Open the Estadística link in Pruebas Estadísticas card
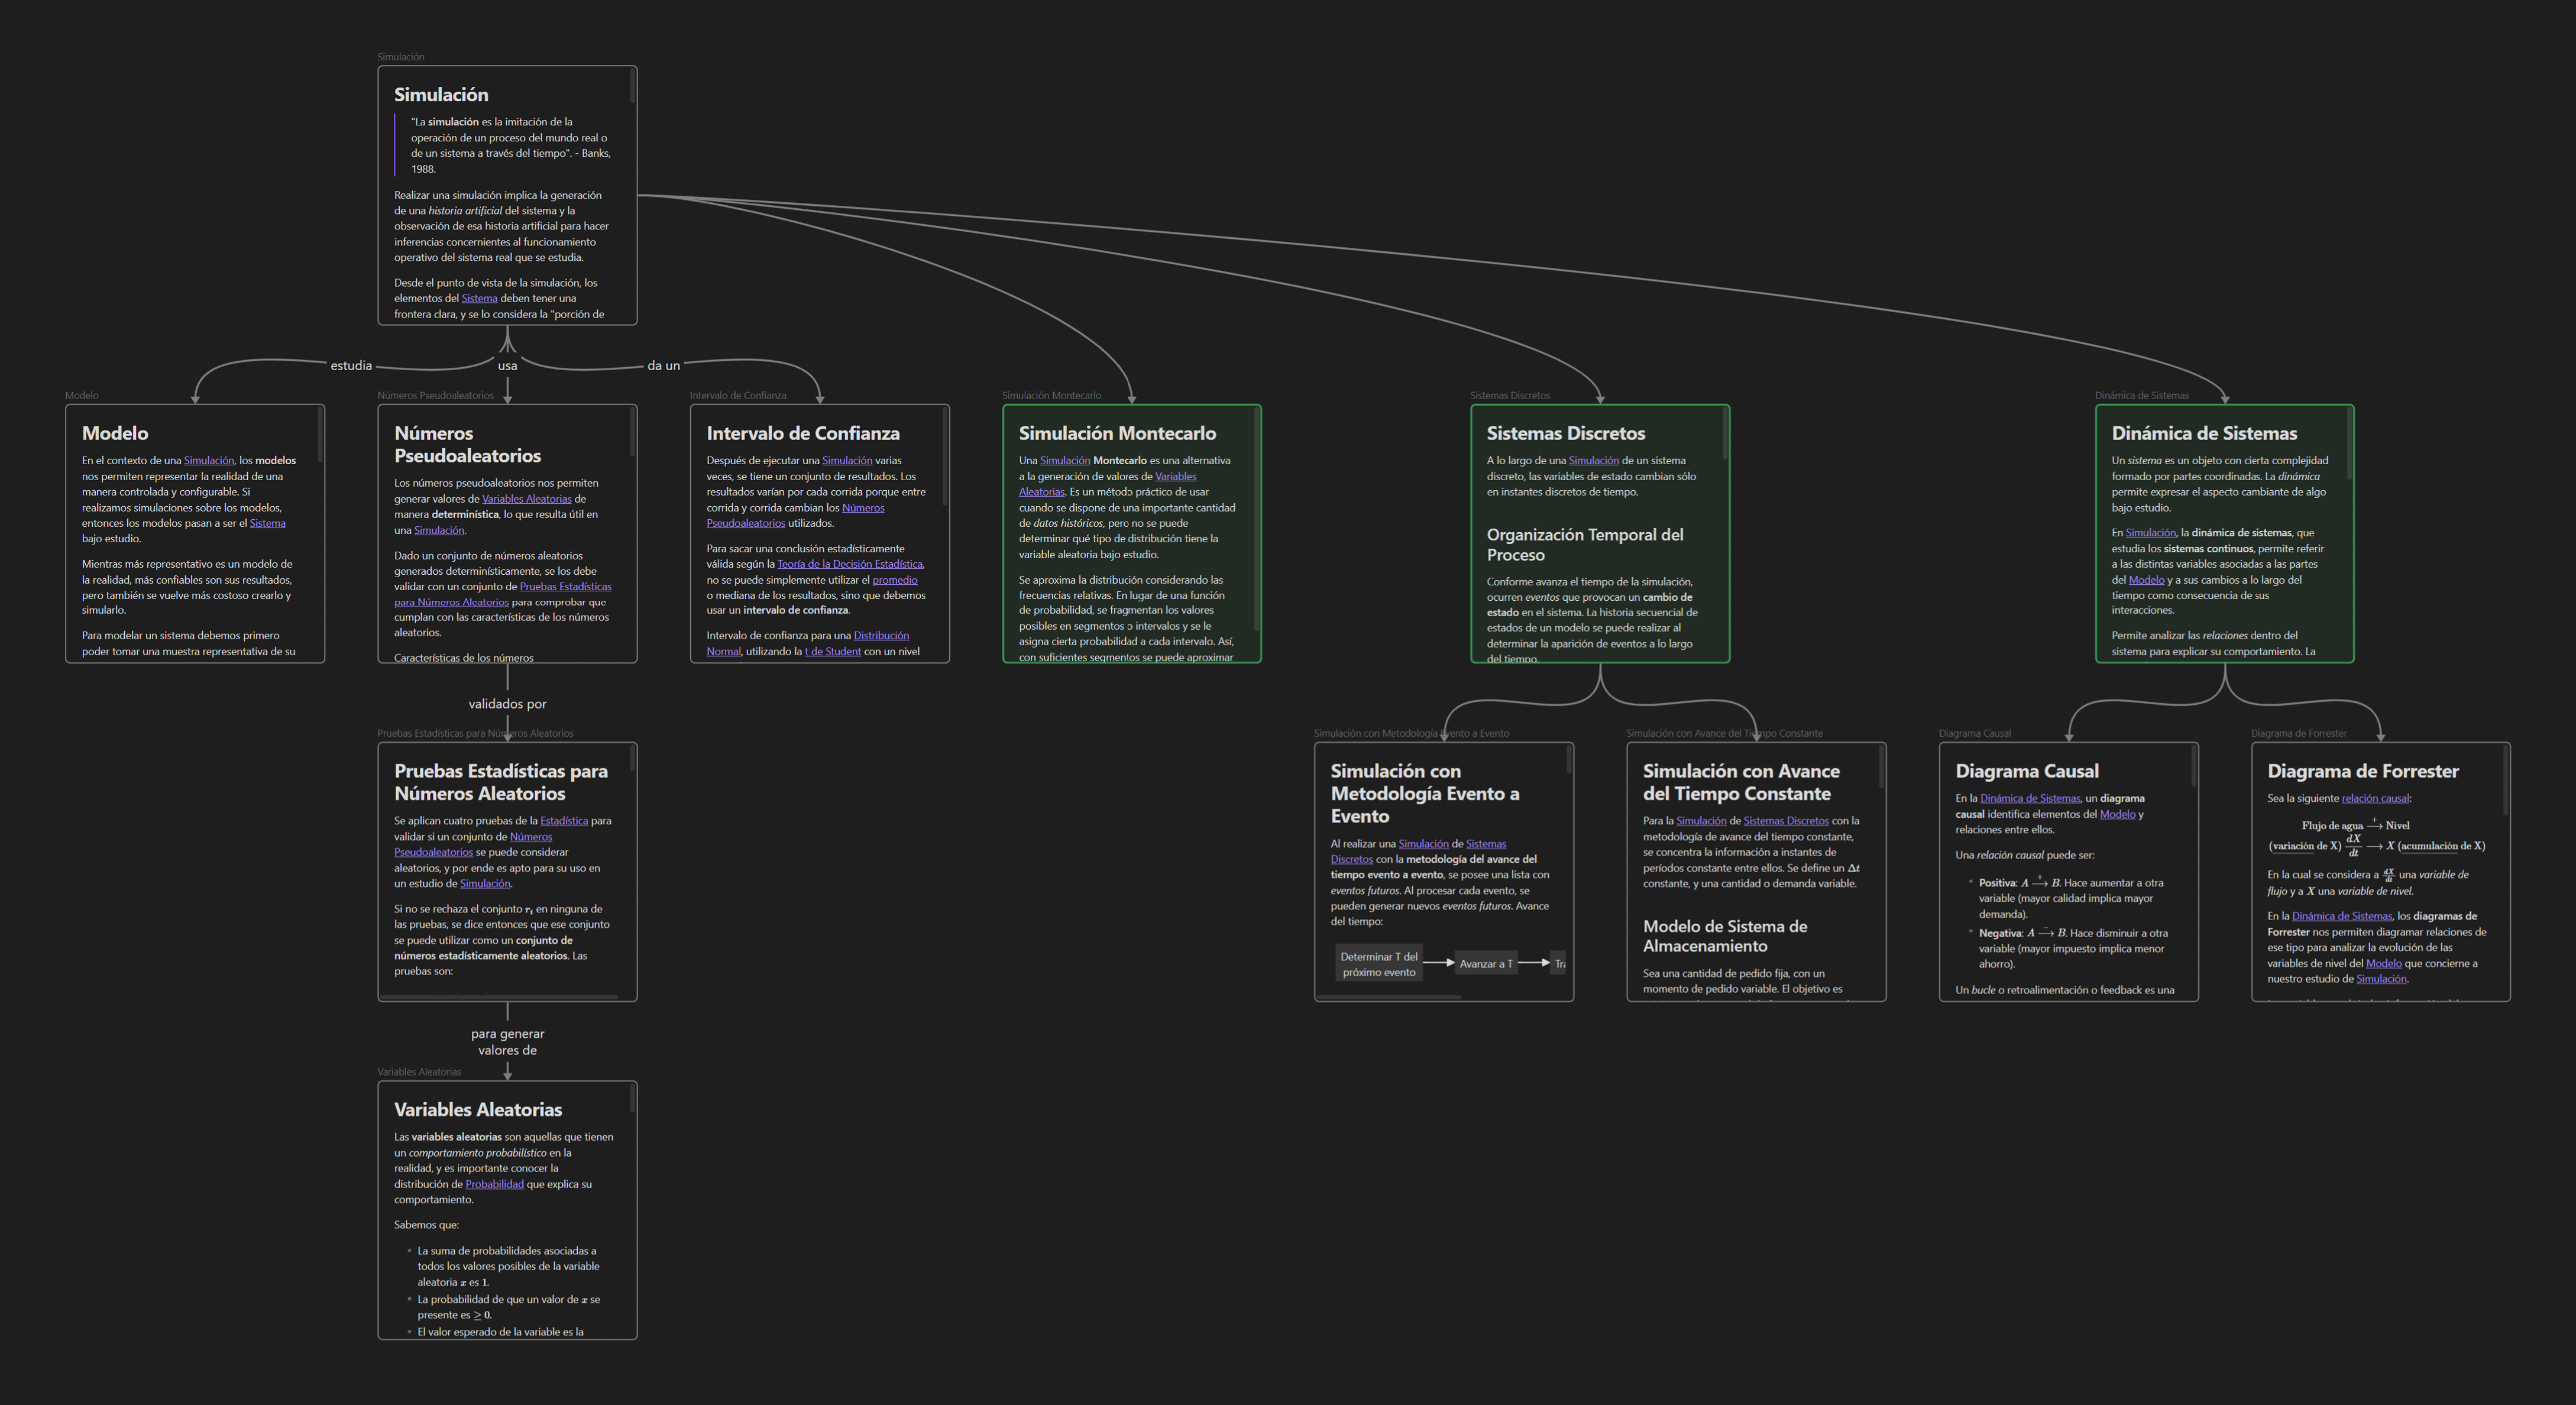 point(564,821)
